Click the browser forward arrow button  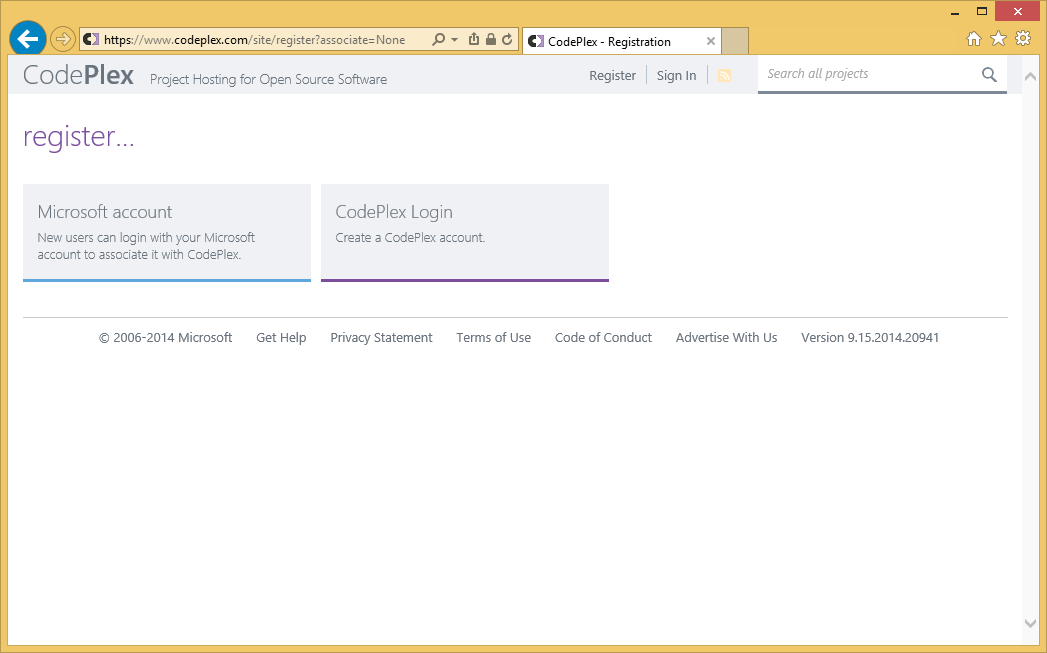tap(62, 39)
